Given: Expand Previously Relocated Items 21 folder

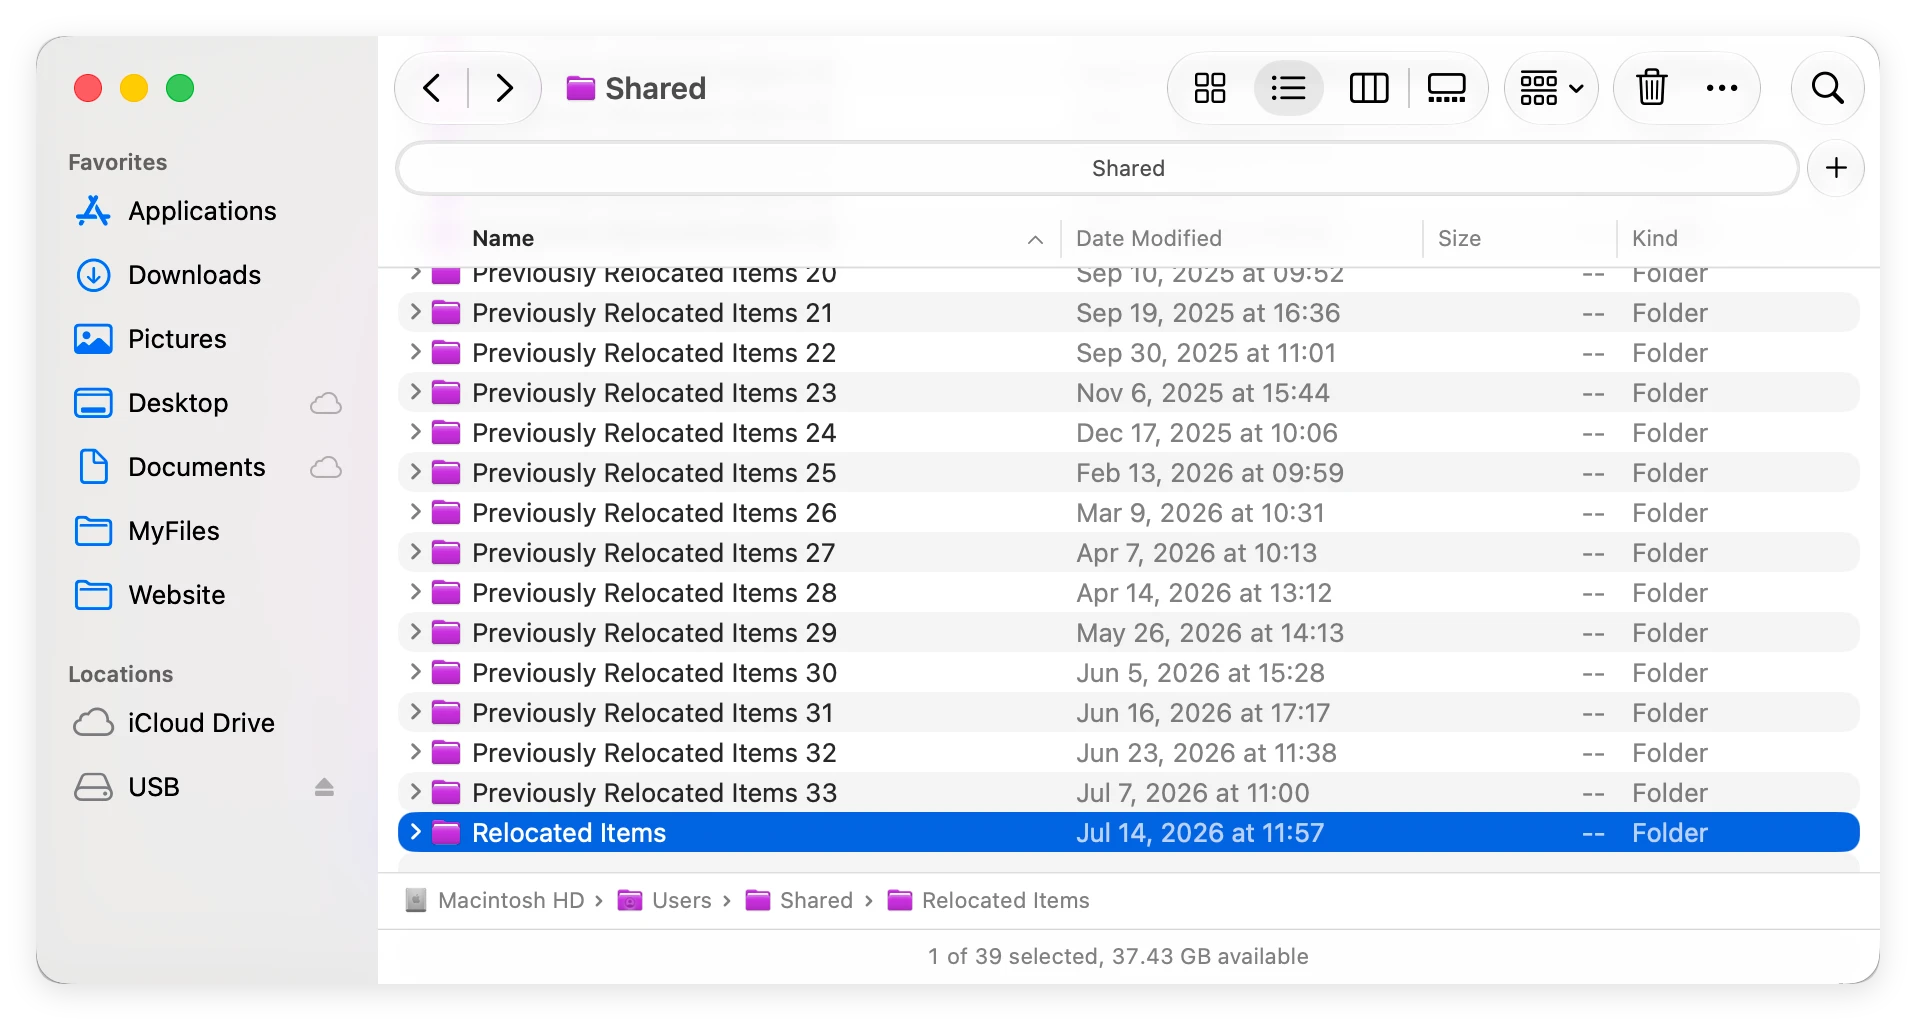Looking at the screenshot, I should [x=415, y=312].
